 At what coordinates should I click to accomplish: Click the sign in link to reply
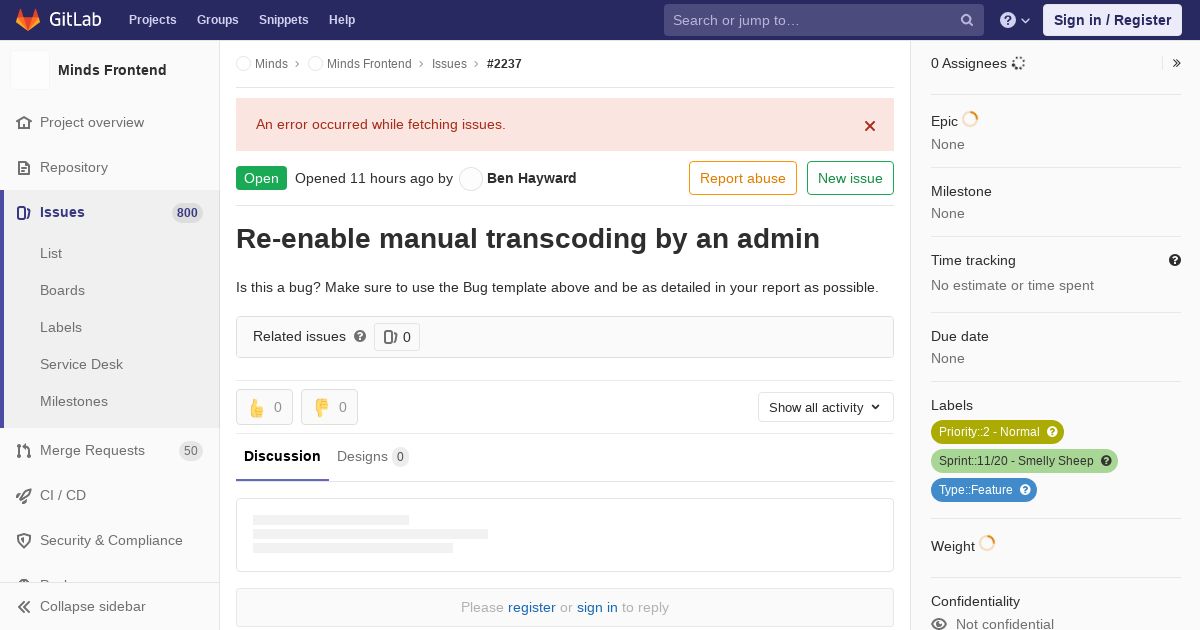click(x=597, y=607)
